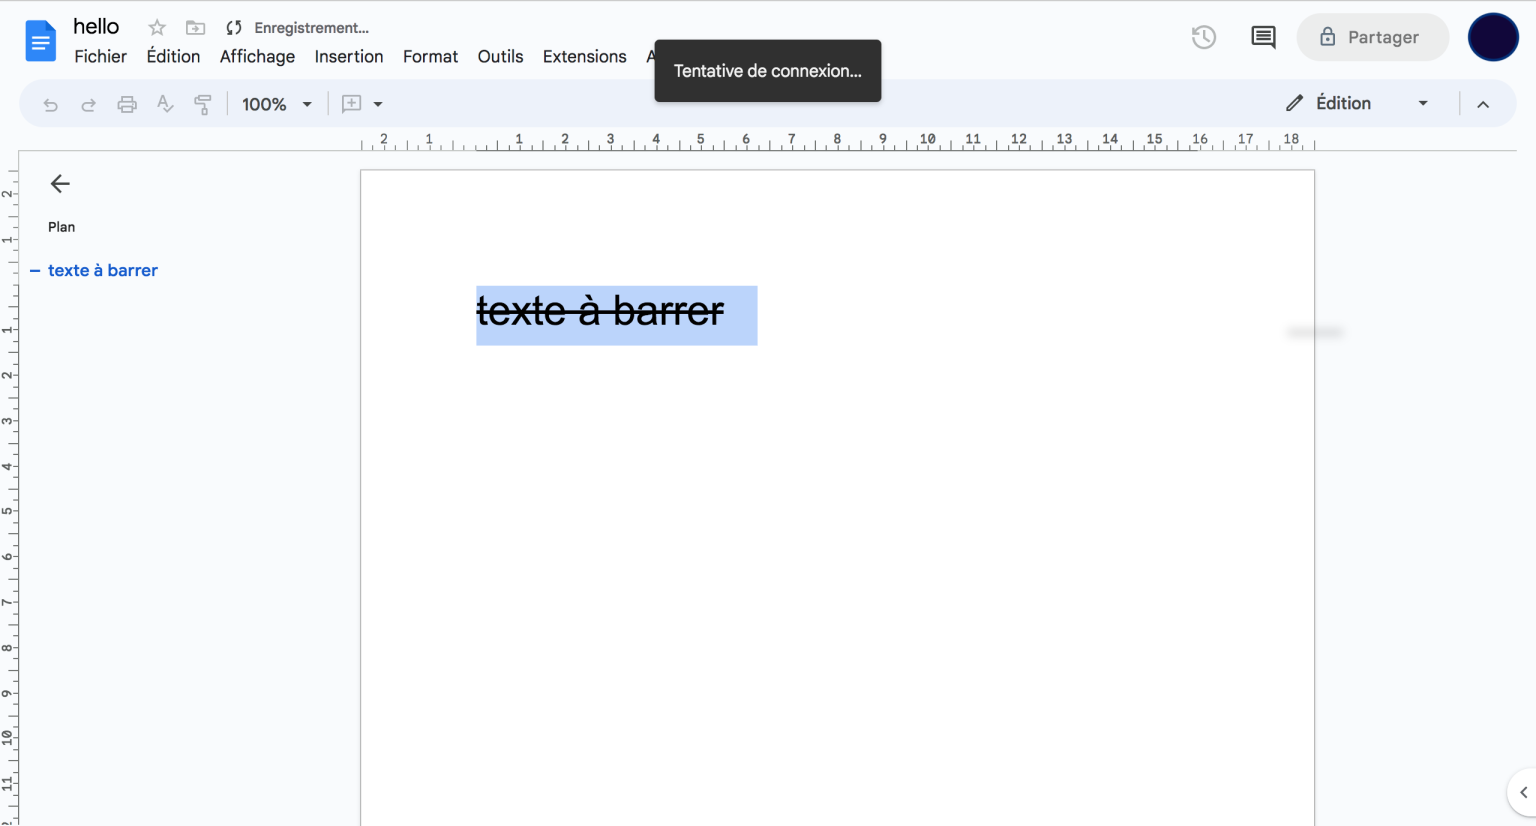The width and height of the screenshot is (1536, 826).
Task: Click the undo arrow icon
Action: 50,104
